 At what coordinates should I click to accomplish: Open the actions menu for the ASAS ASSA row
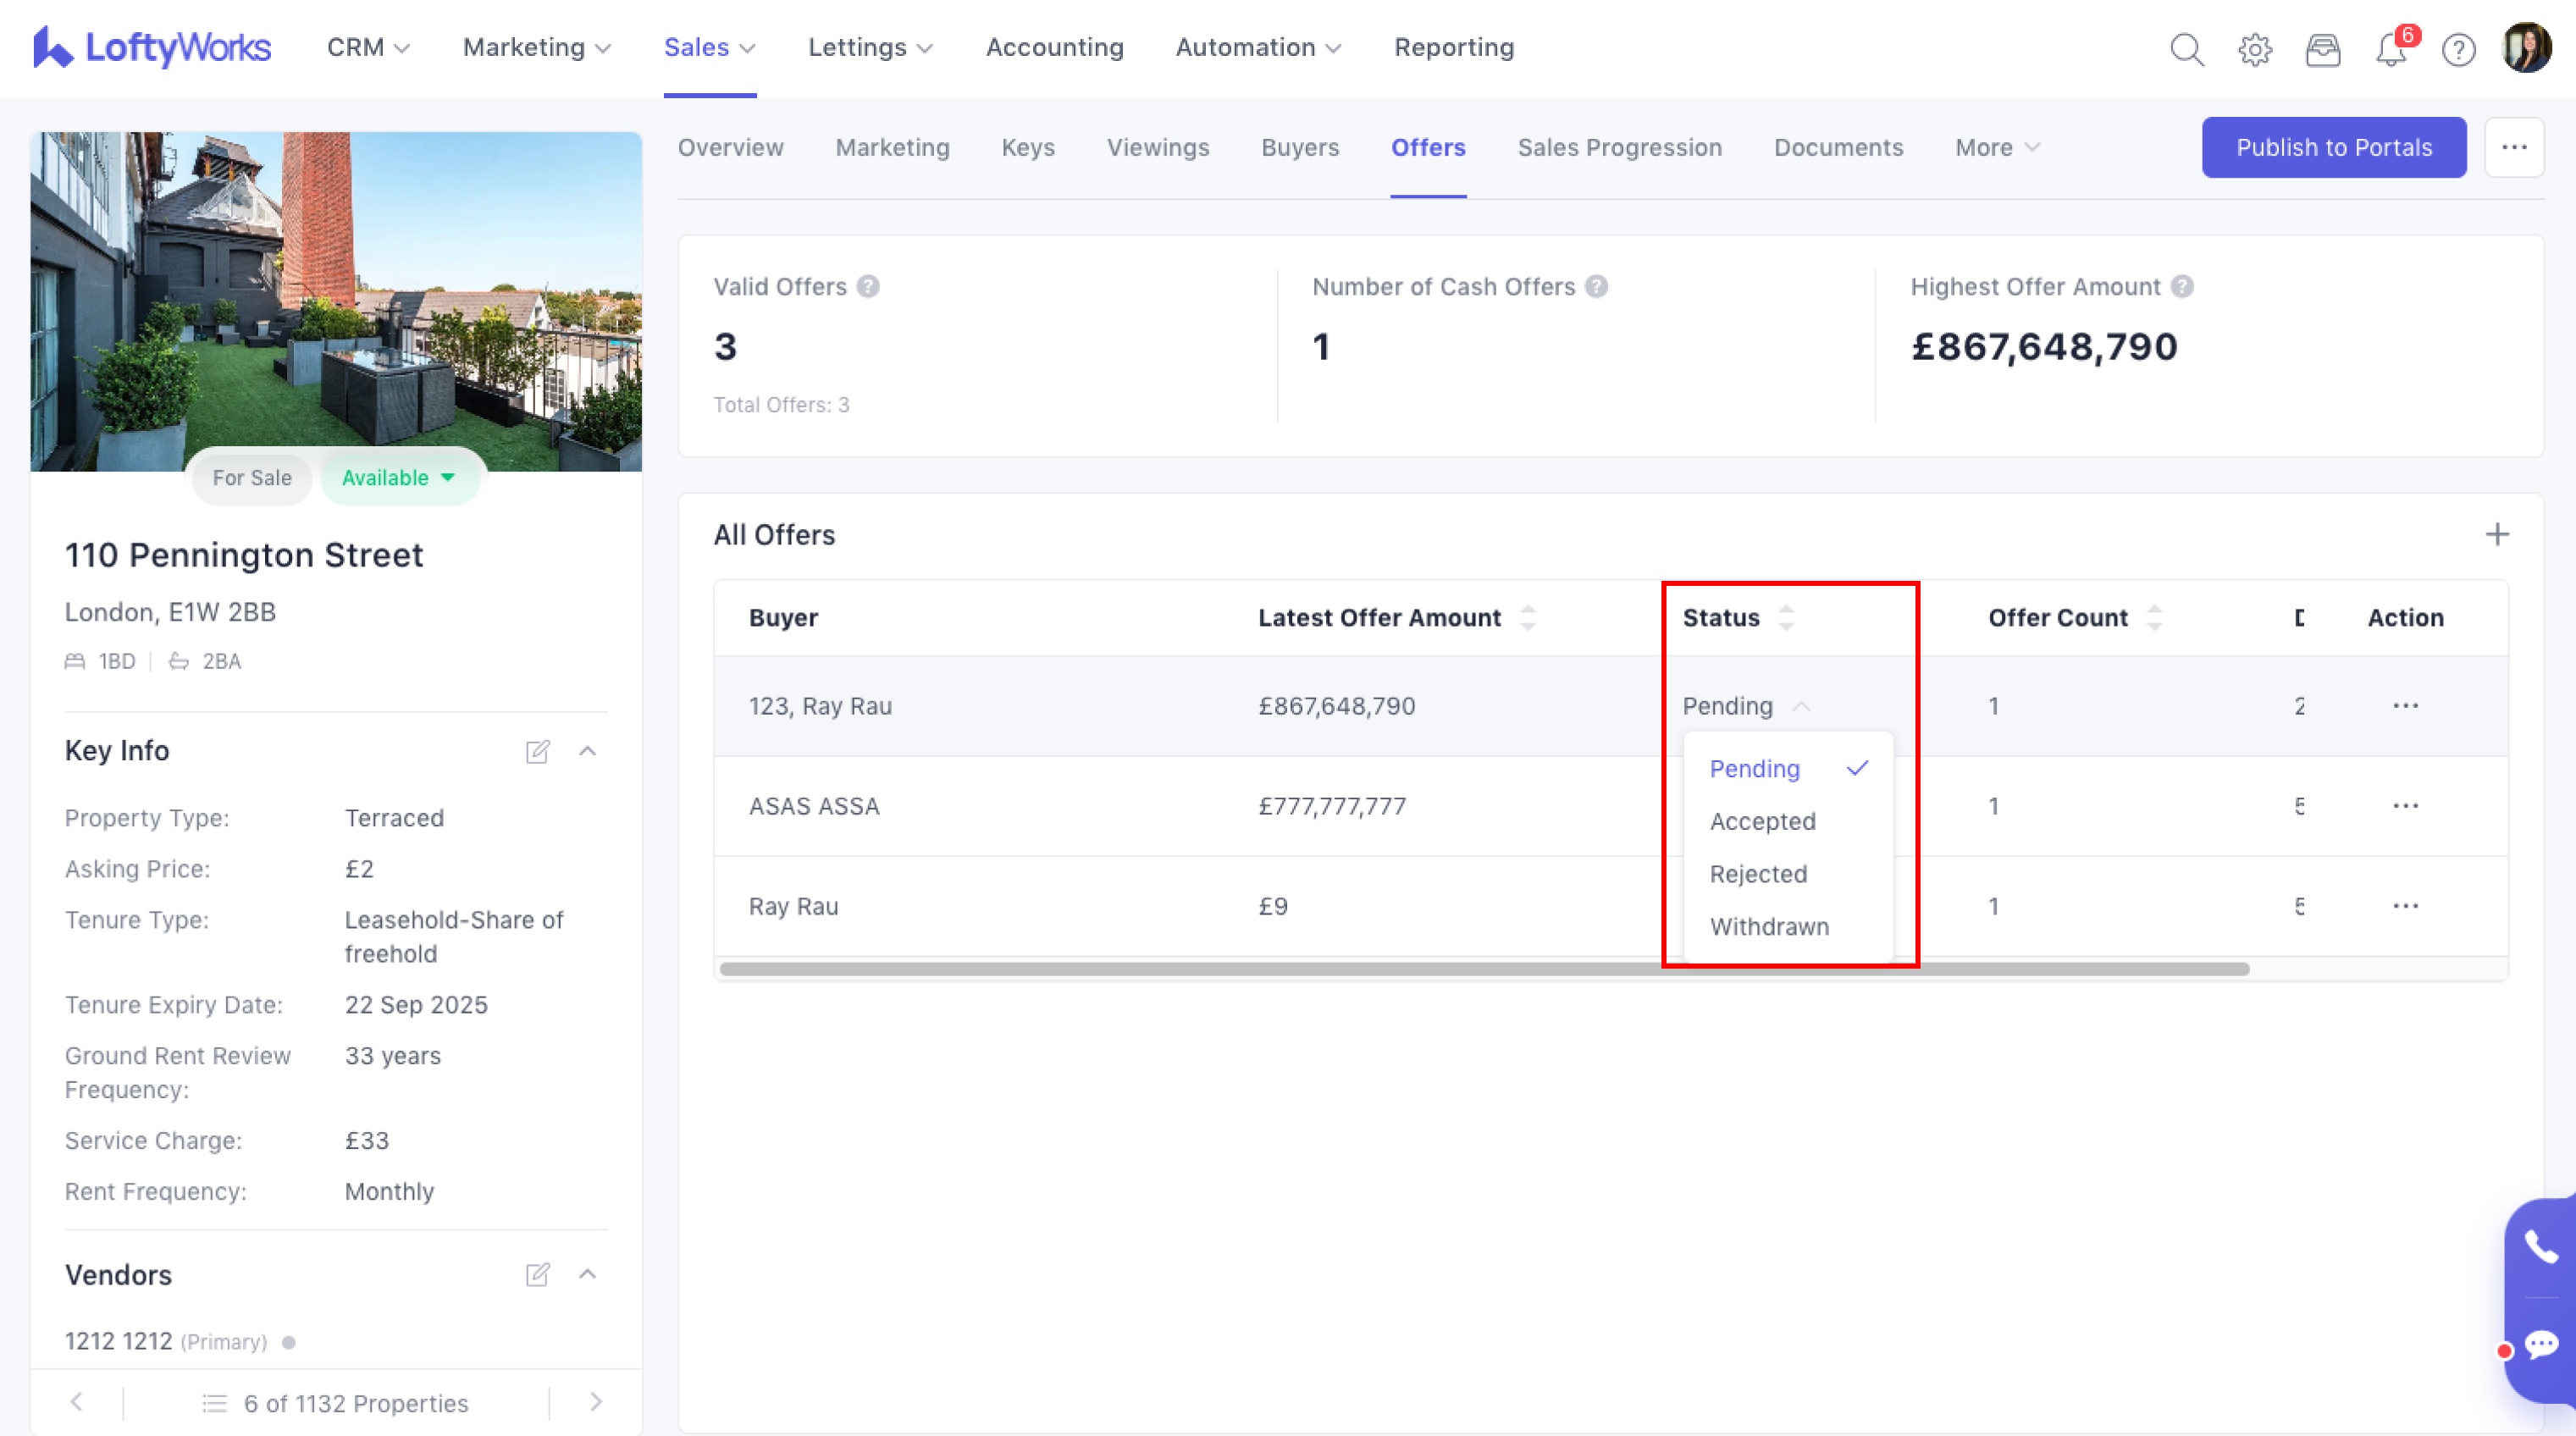(x=2405, y=806)
